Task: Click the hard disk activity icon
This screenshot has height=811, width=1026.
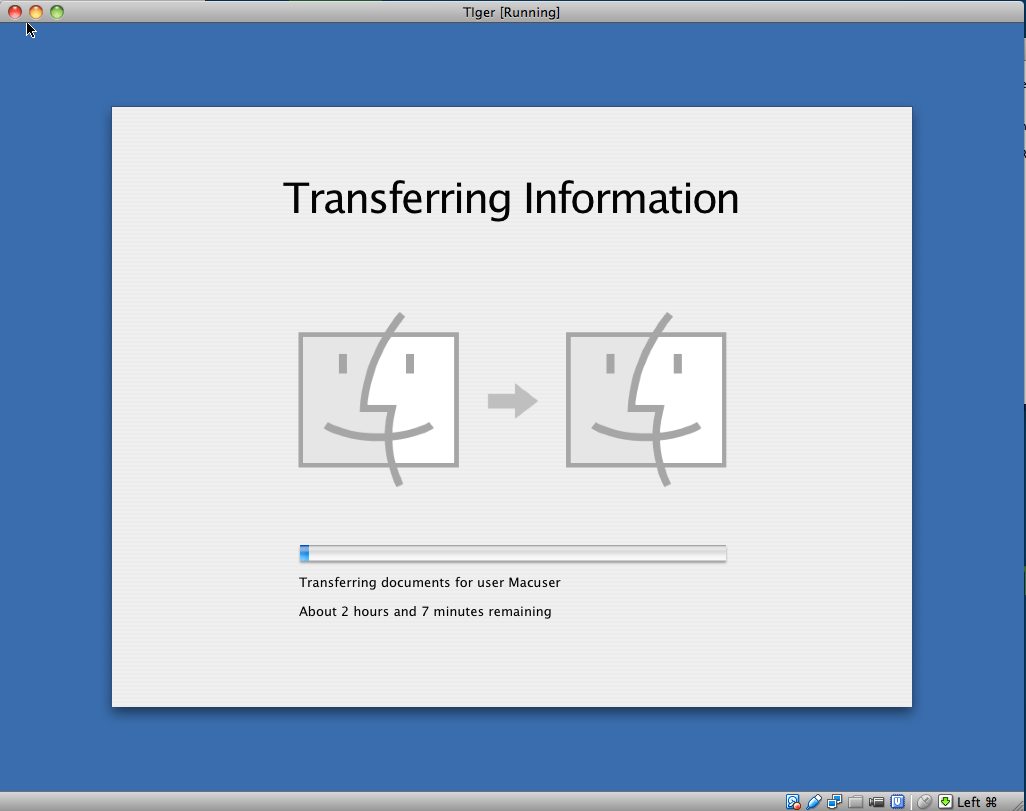Action: (x=793, y=802)
